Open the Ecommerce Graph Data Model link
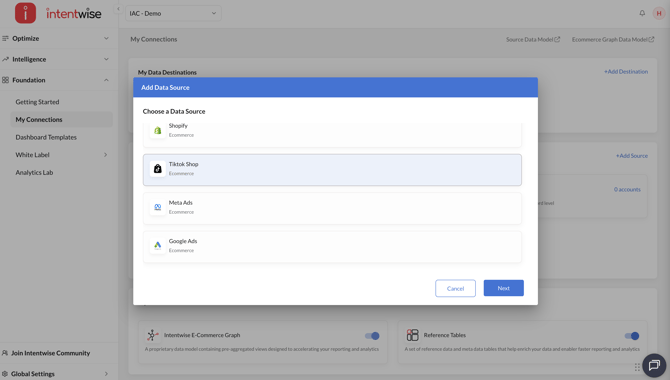This screenshot has width=670, height=380. pyautogui.click(x=613, y=39)
